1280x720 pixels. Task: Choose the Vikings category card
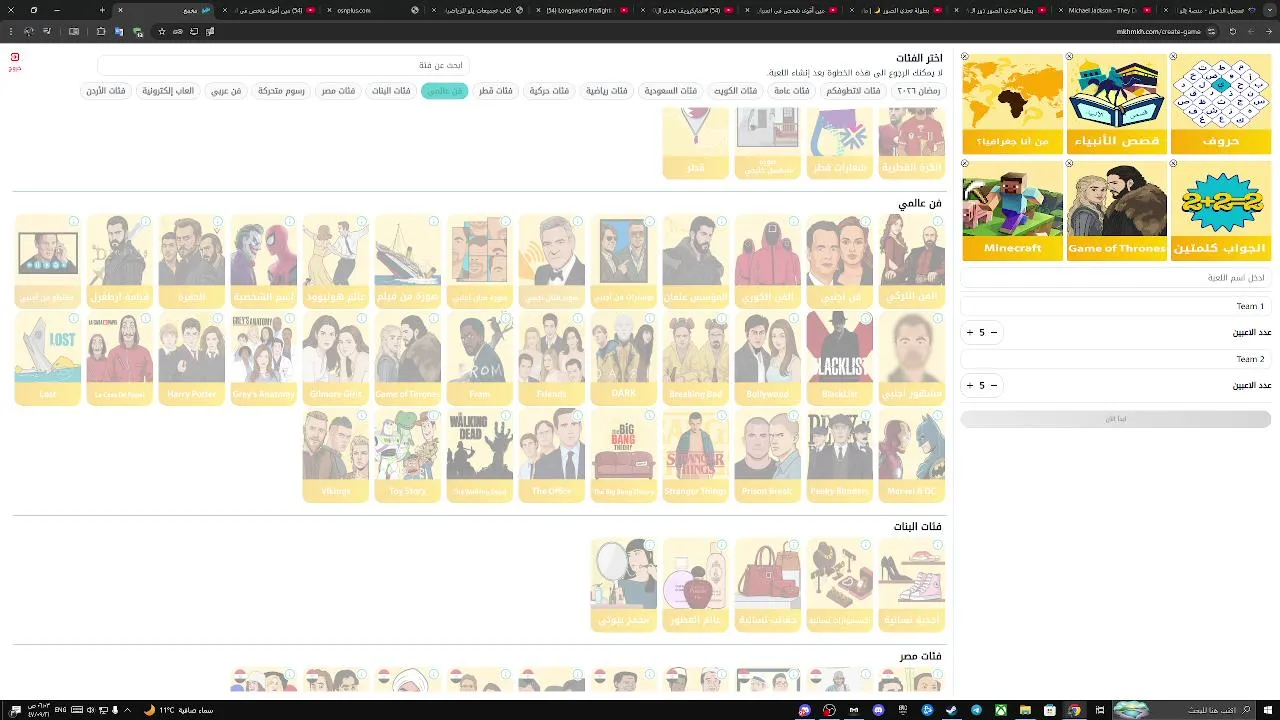335,455
